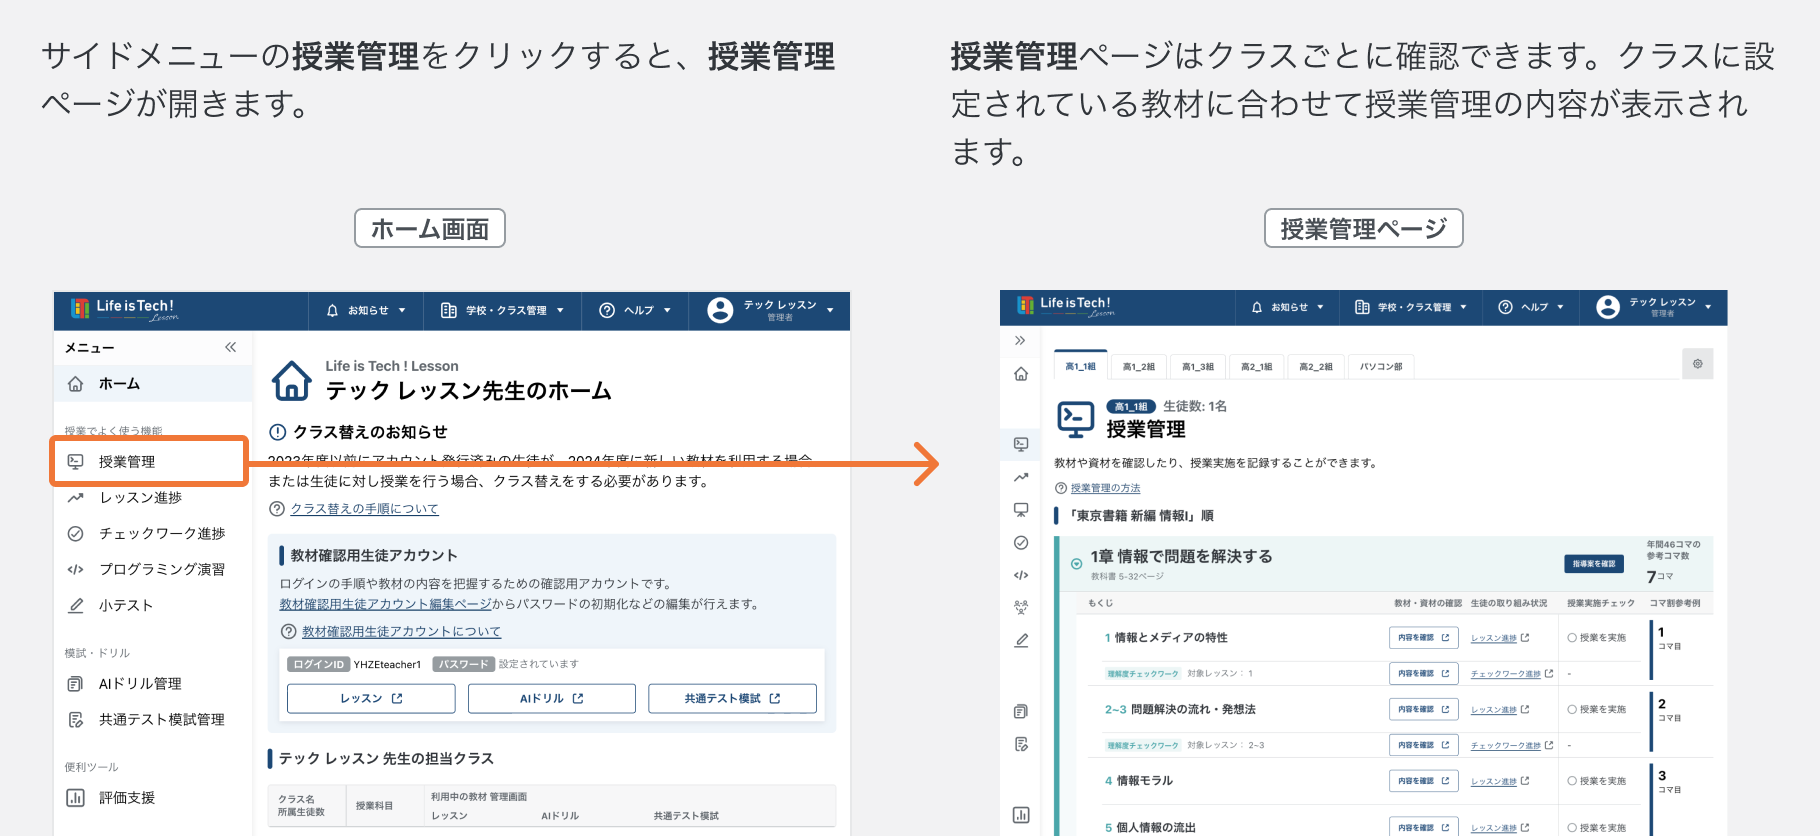Screen dimensions: 1820x836
Task: Open ヘルプ dropdown on home screen
Action: (634, 311)
